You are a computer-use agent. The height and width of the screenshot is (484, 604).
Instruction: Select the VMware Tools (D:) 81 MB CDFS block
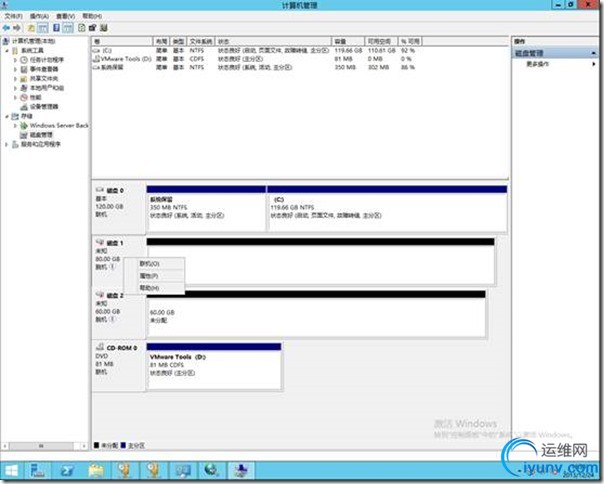[214, 366]
